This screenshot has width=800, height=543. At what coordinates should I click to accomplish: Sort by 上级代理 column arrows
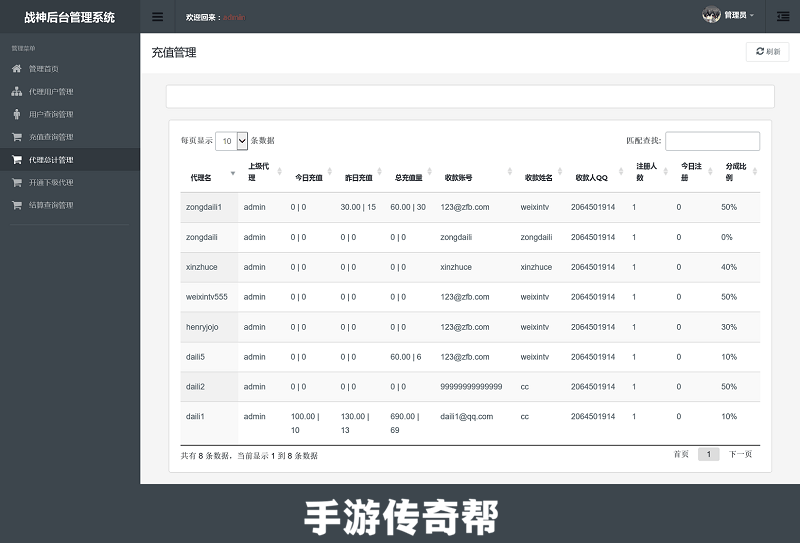(x=279, y=171)
